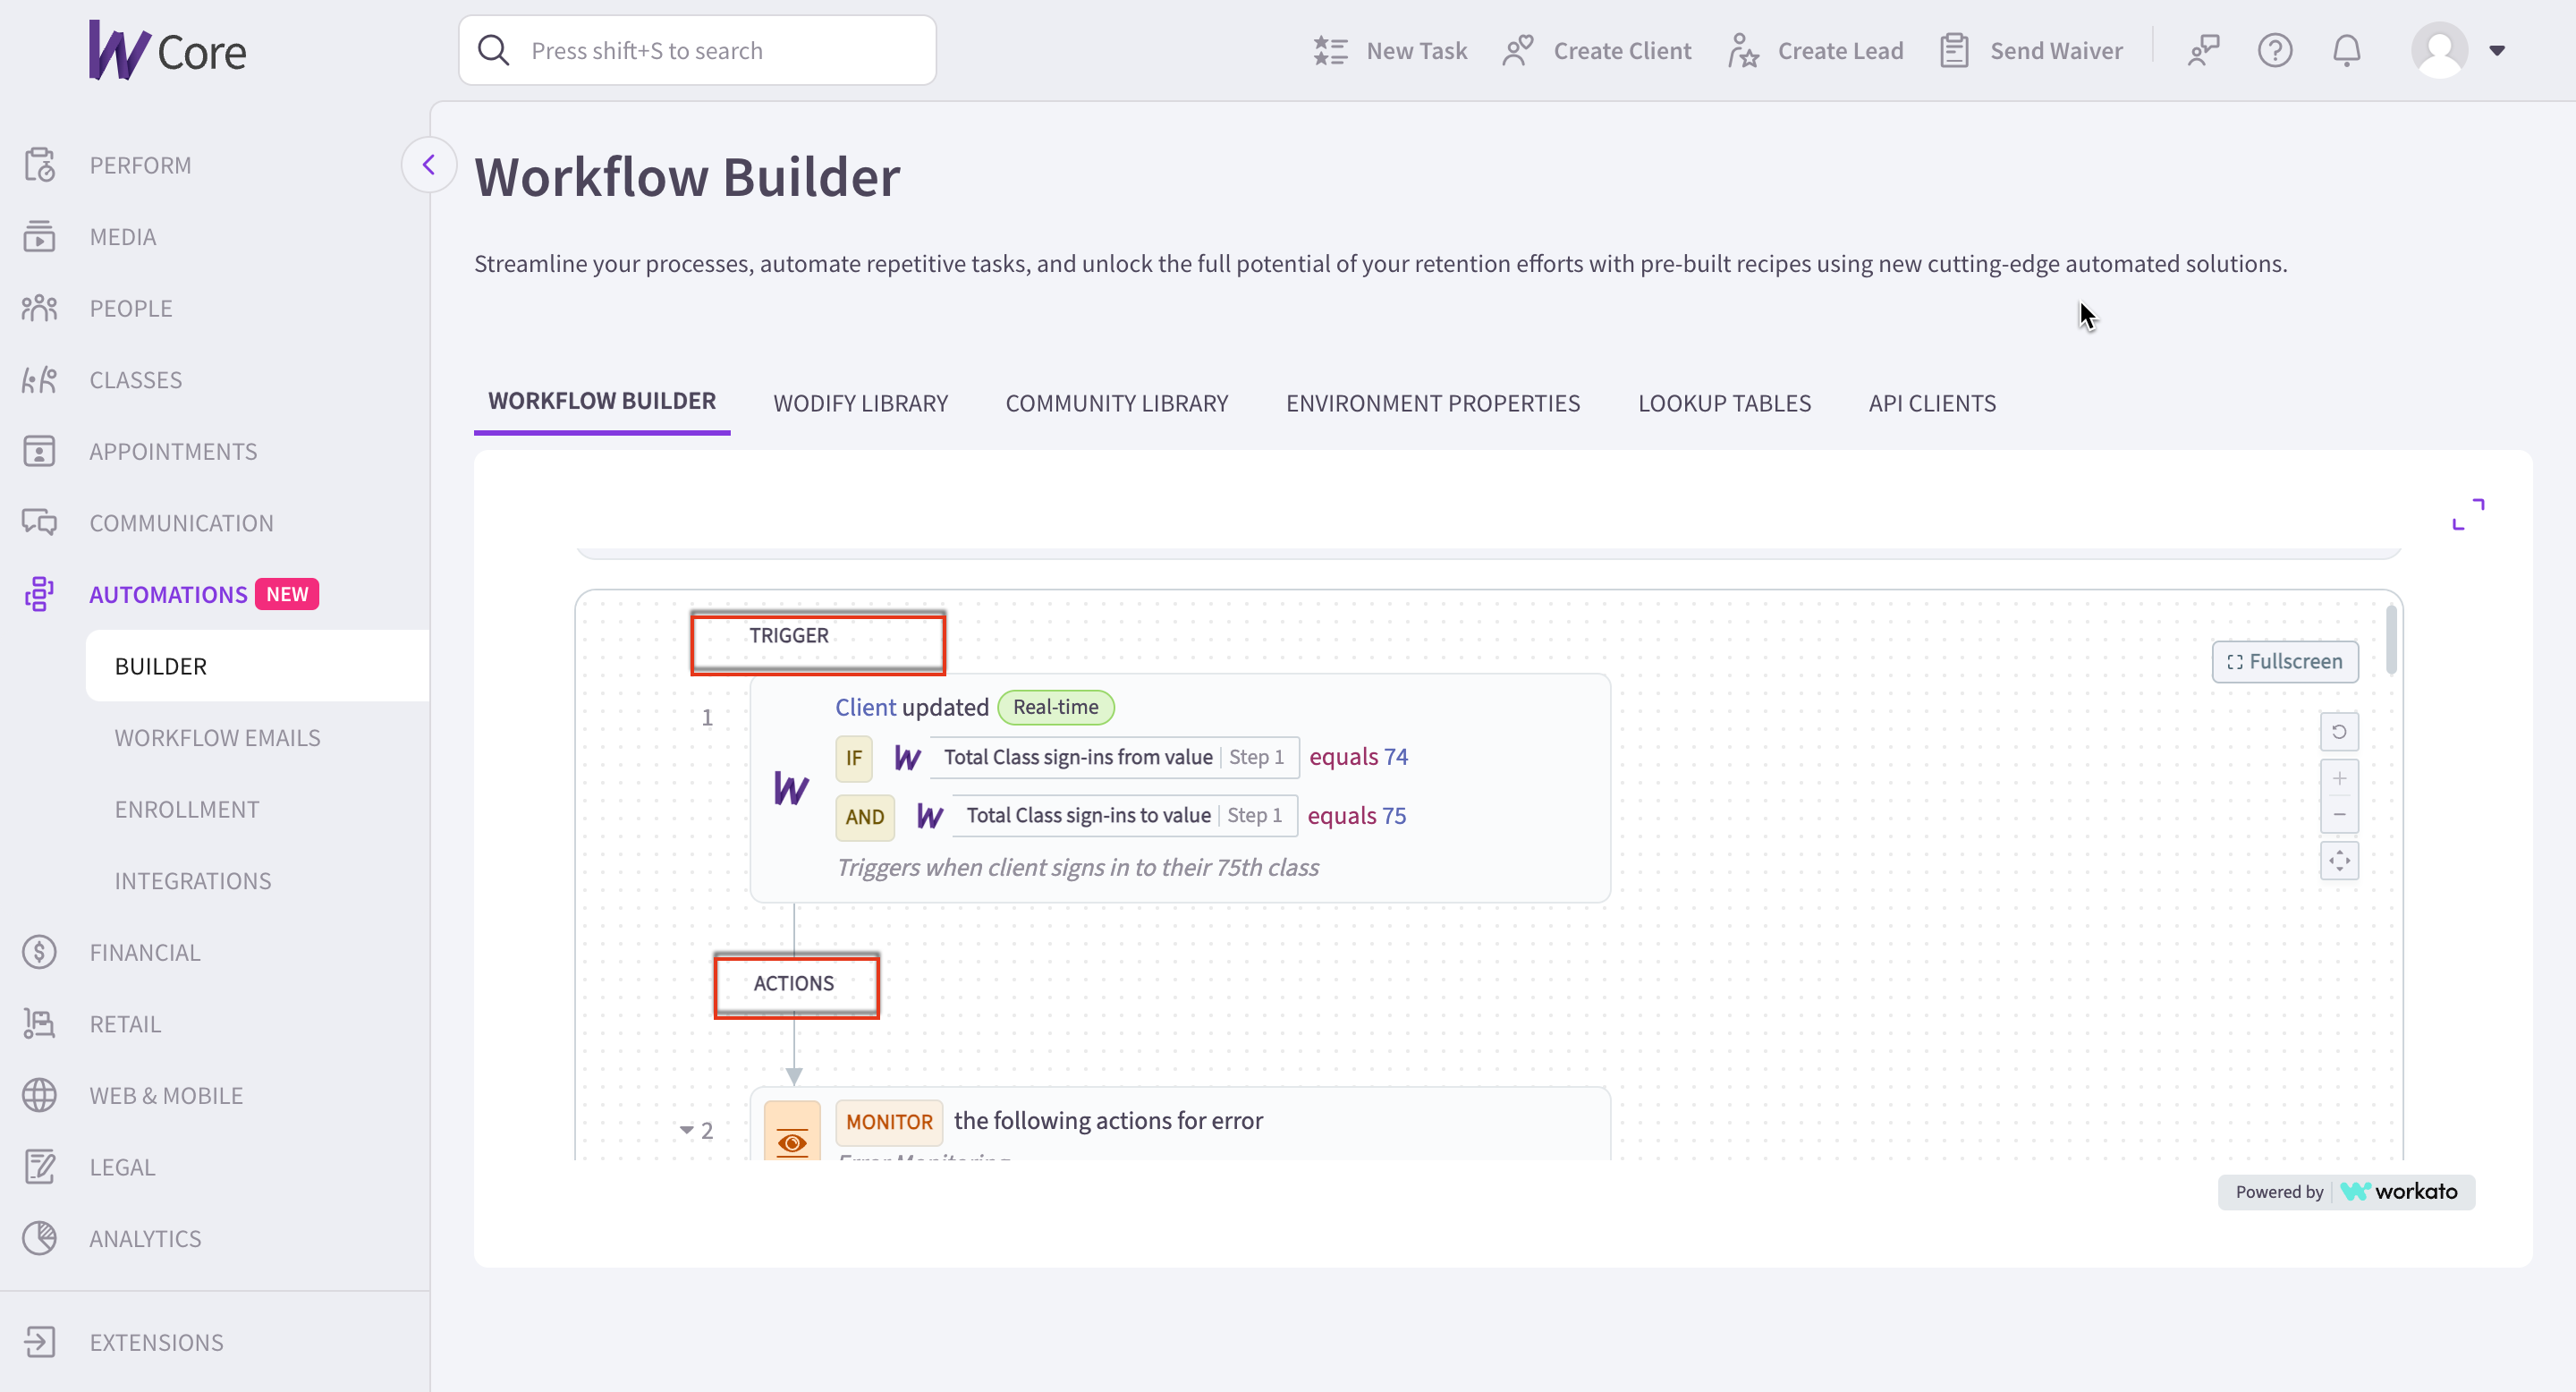Click 'Triggers when client signs in' description
The width and height of the screenshot is (2576, 1392).
click(x=1077, y=867)
